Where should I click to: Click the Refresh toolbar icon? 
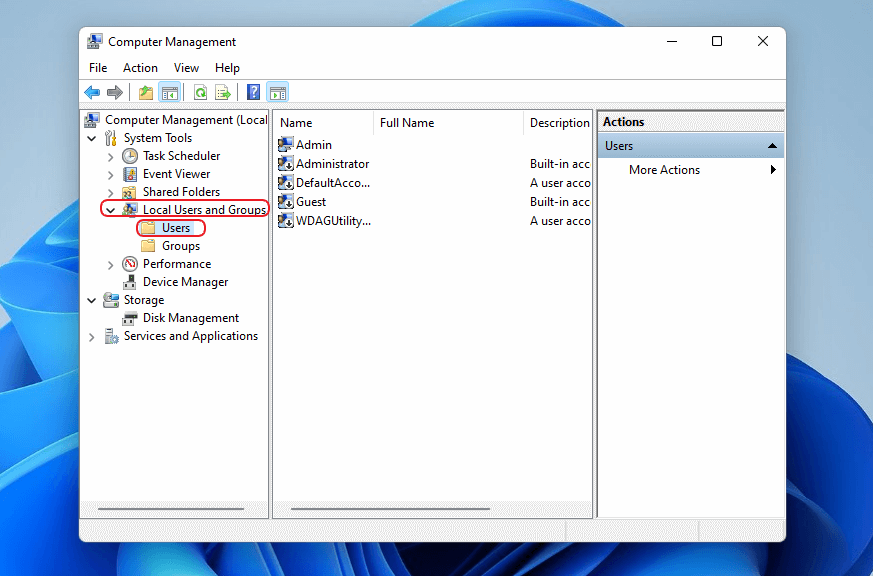click(x=200, y=93)
